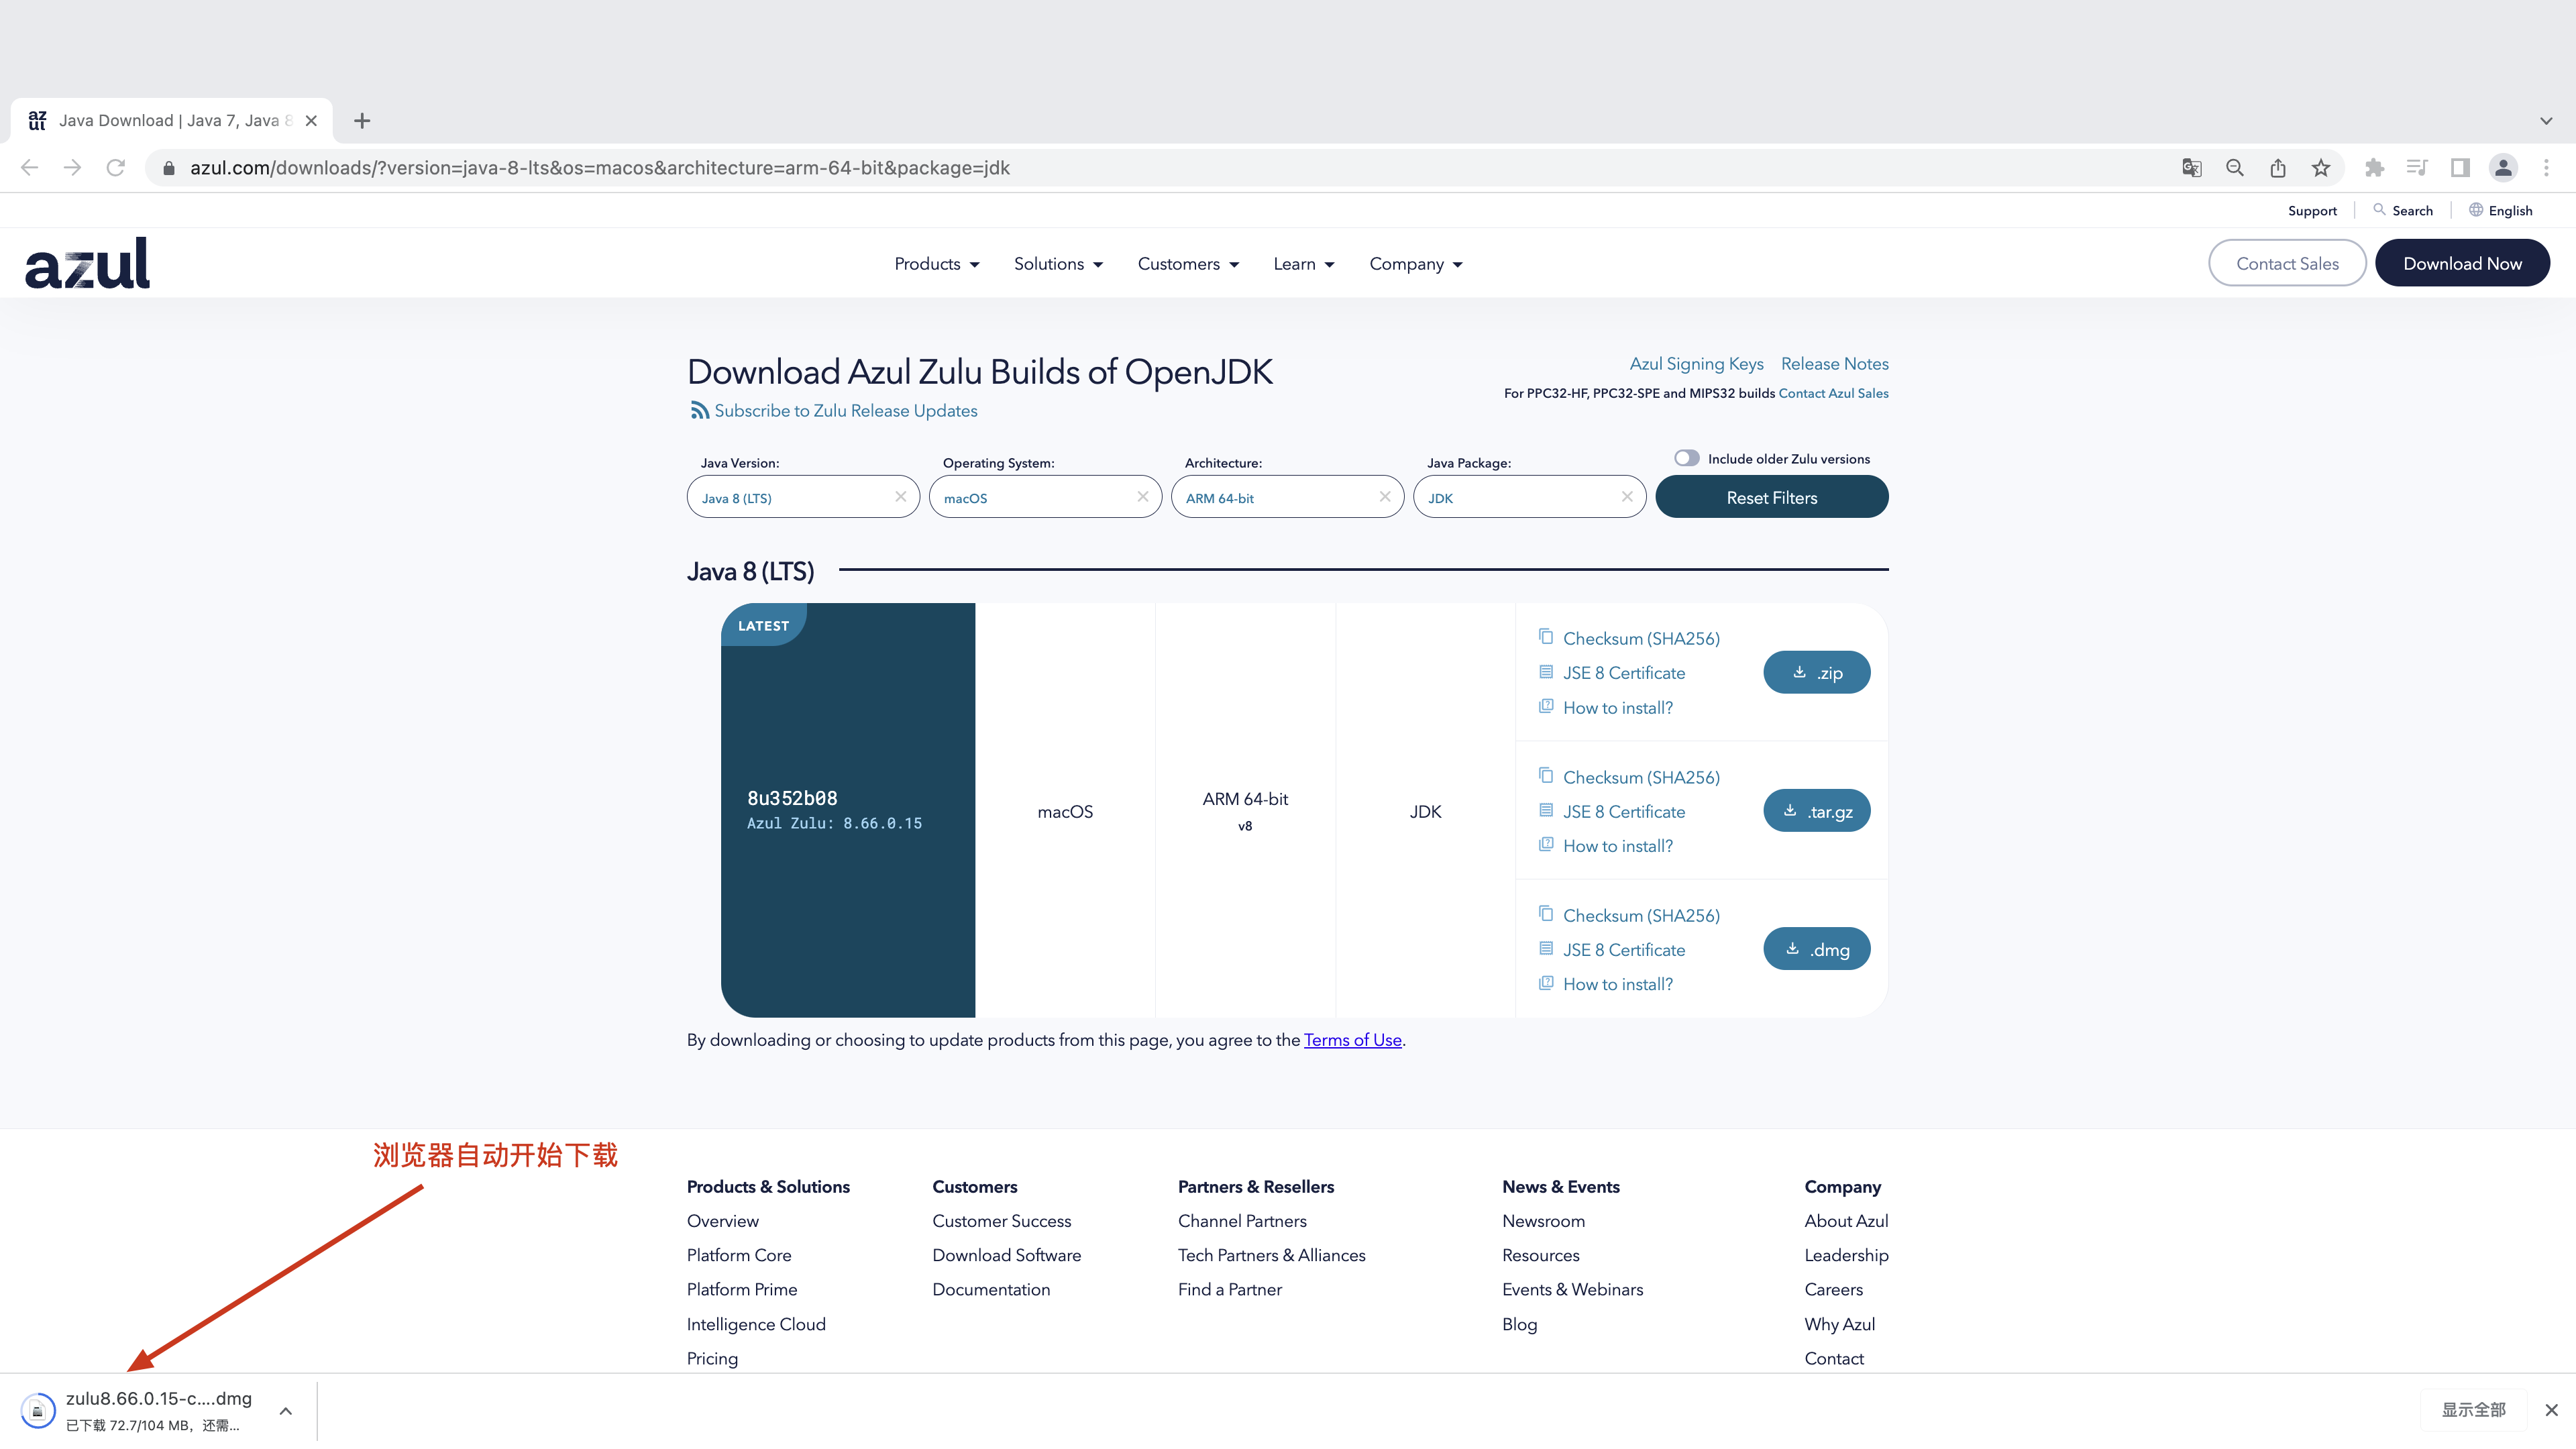Viewport: 2576px width, 1449px height.
Task: Toggle the browser side panel icon
Action: click(2460, 168)
